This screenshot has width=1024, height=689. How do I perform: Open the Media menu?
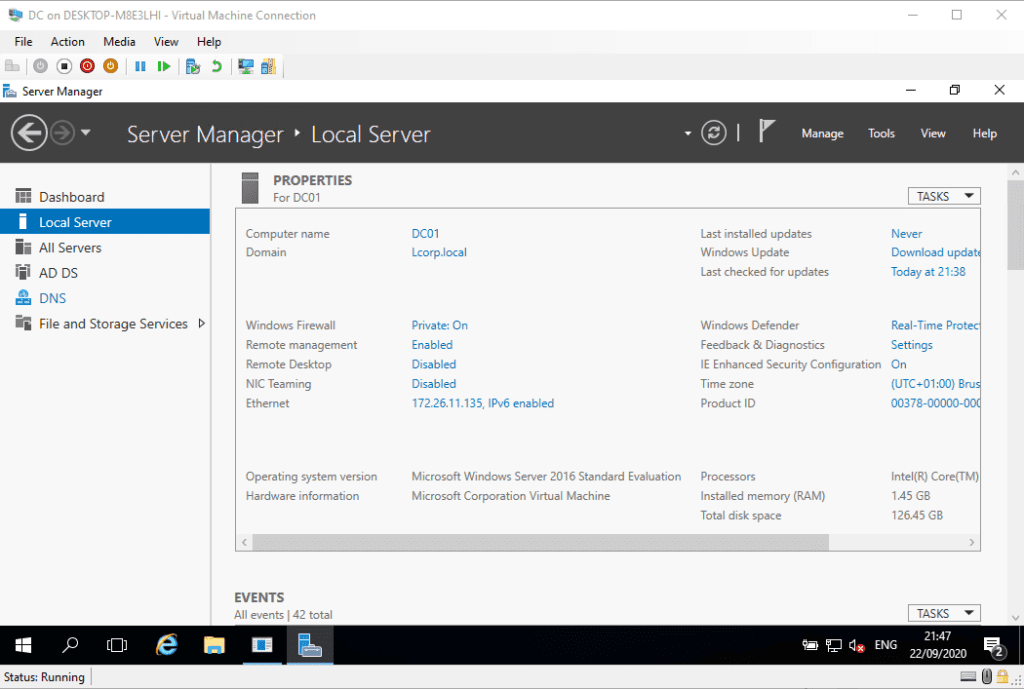(119, 42)
